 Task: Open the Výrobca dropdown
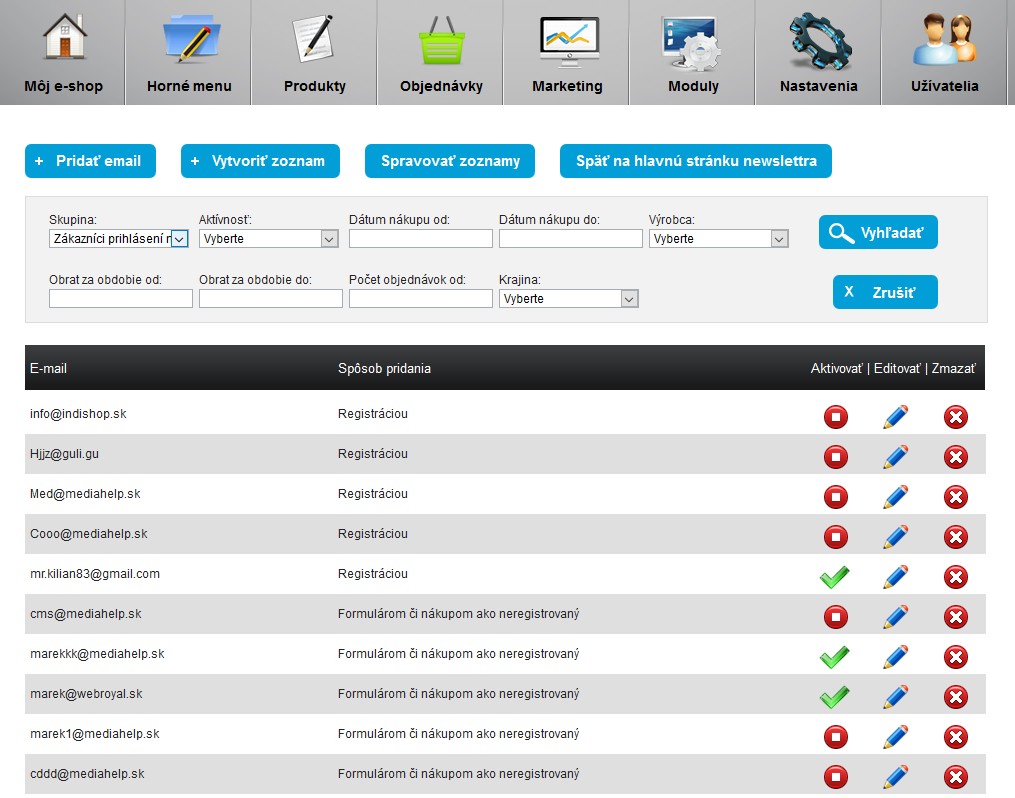[718, 239]
